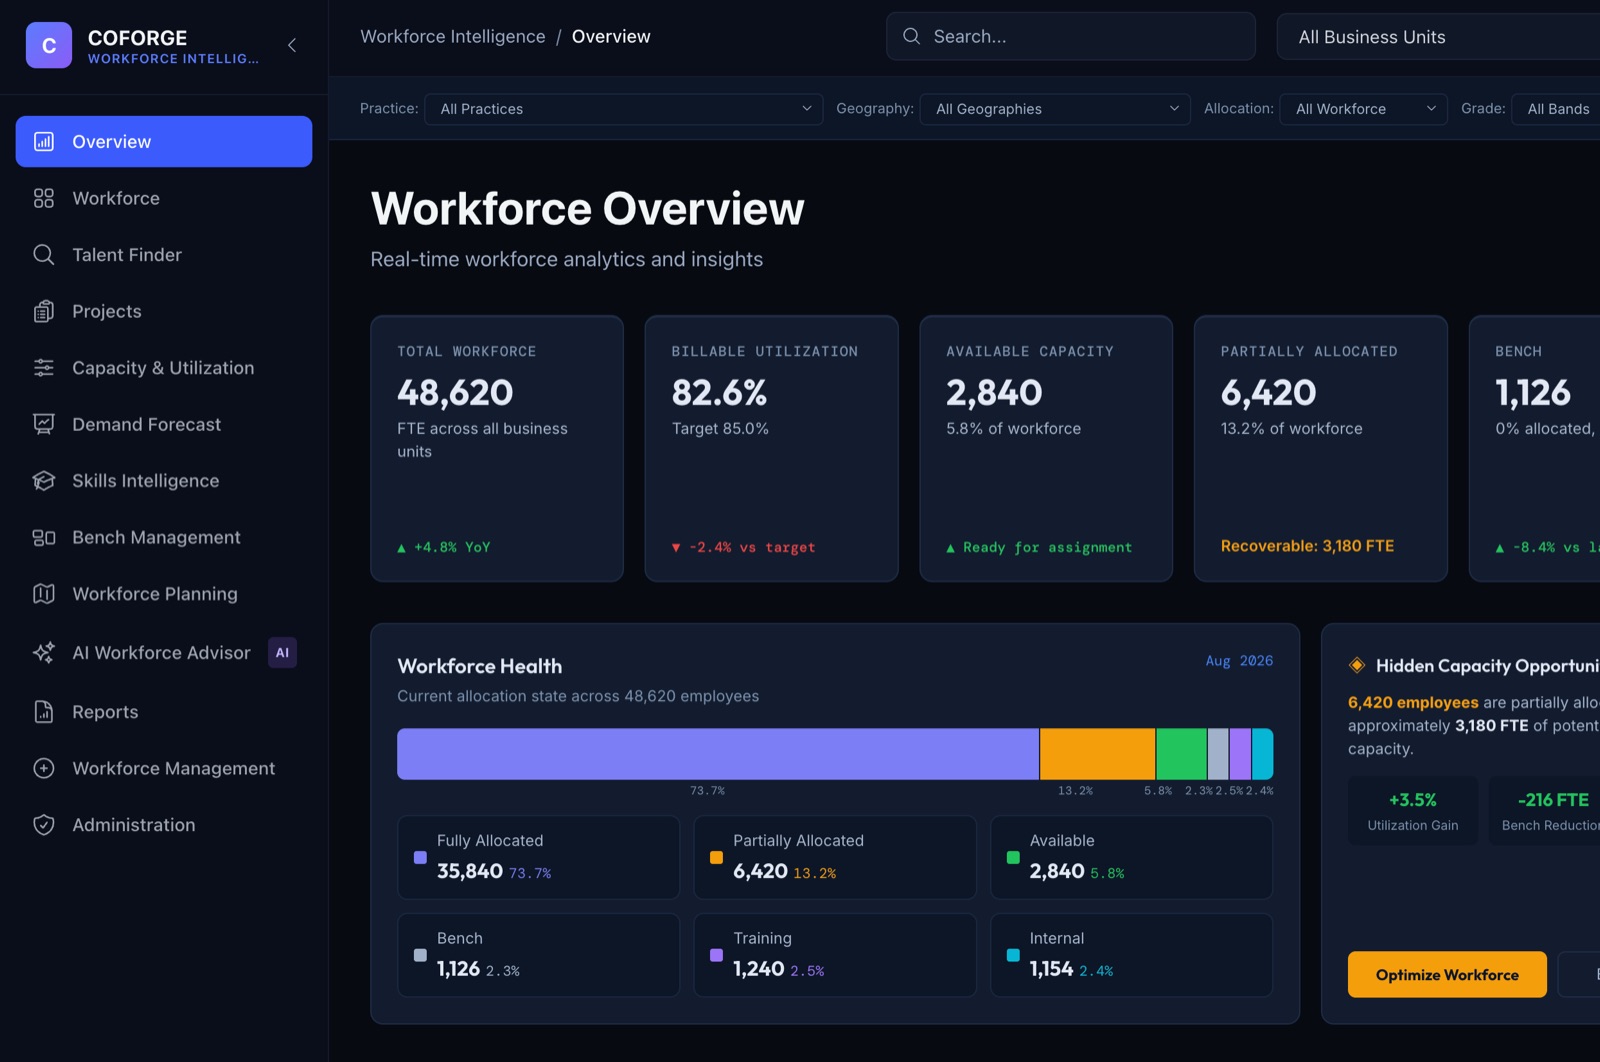Click the +4.8% YoY indicator
The width and height of the screenshot is (1600, 1062).
444,547
